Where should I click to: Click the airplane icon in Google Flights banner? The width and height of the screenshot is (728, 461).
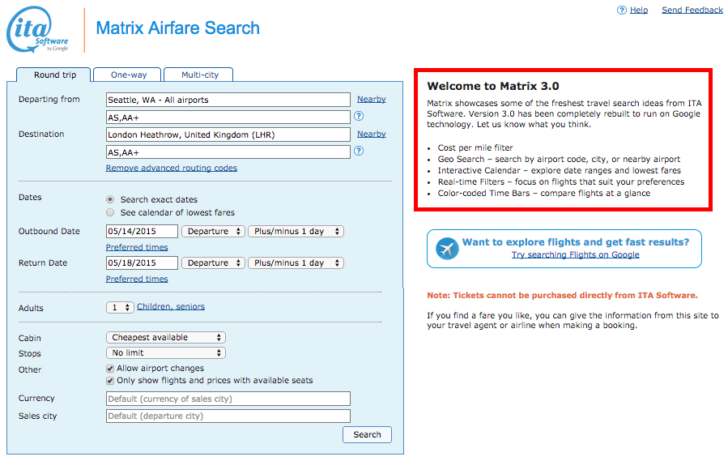(447, 249)
